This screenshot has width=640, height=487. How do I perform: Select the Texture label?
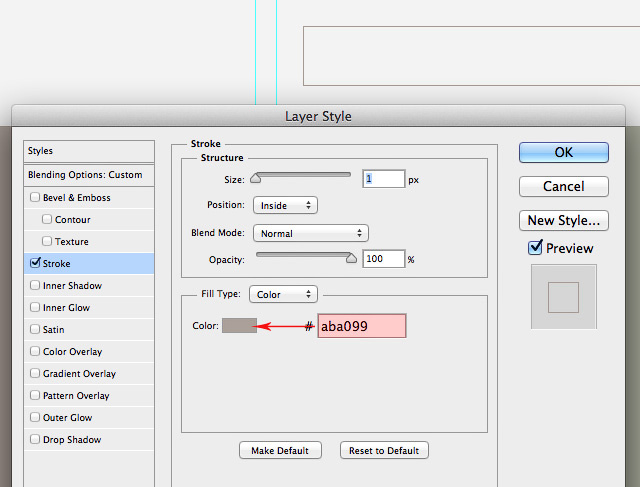(72, 242)
